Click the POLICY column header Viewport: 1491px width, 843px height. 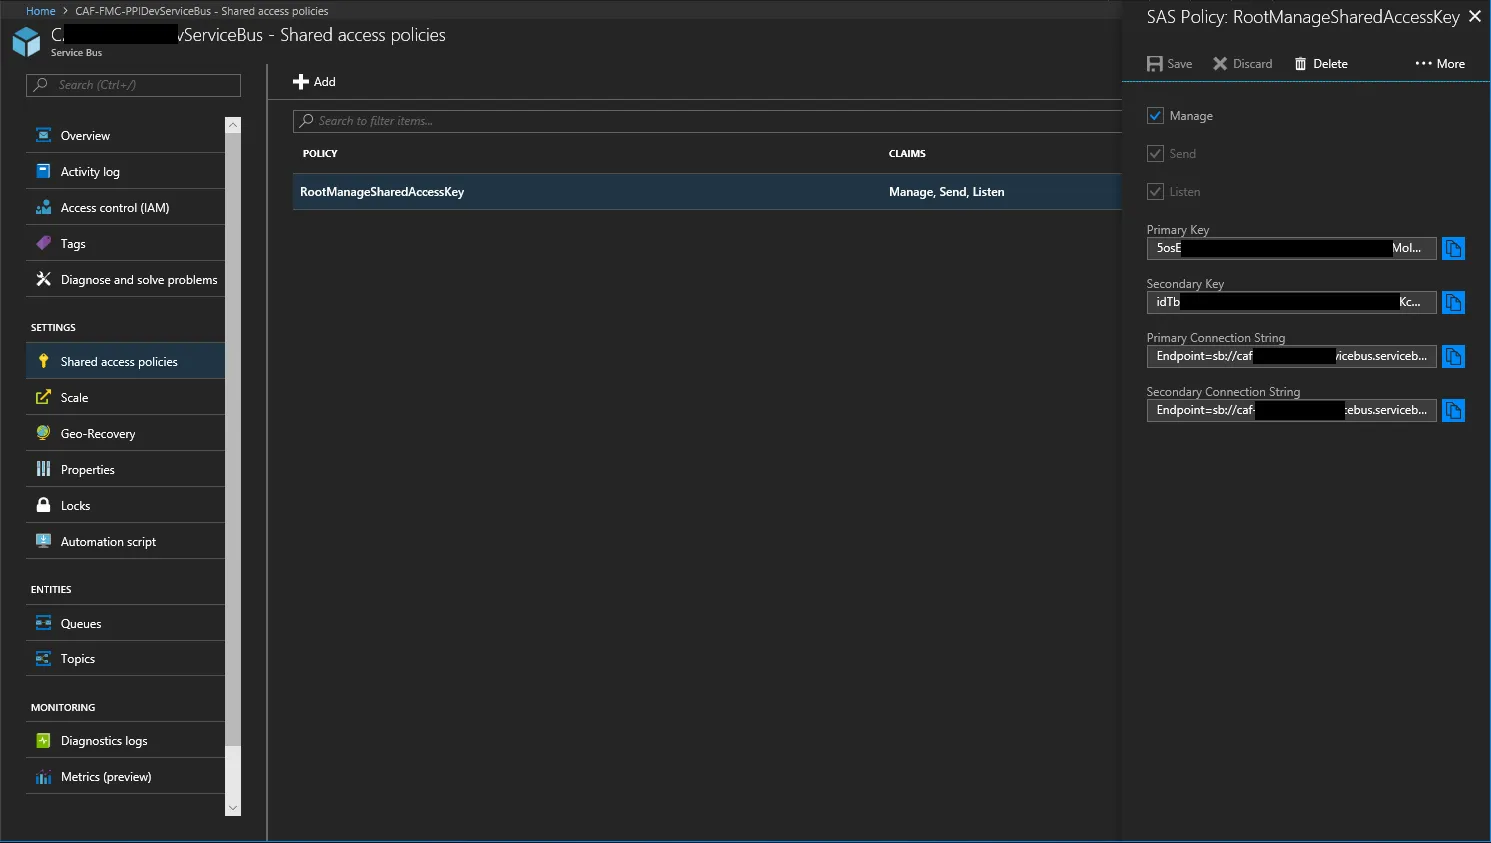point(320,153)
